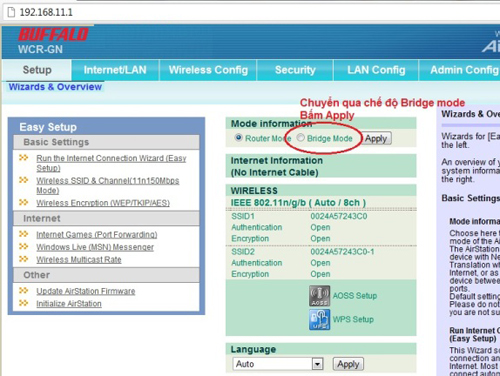Open the Internet/LAN tab

pos(115,70)
